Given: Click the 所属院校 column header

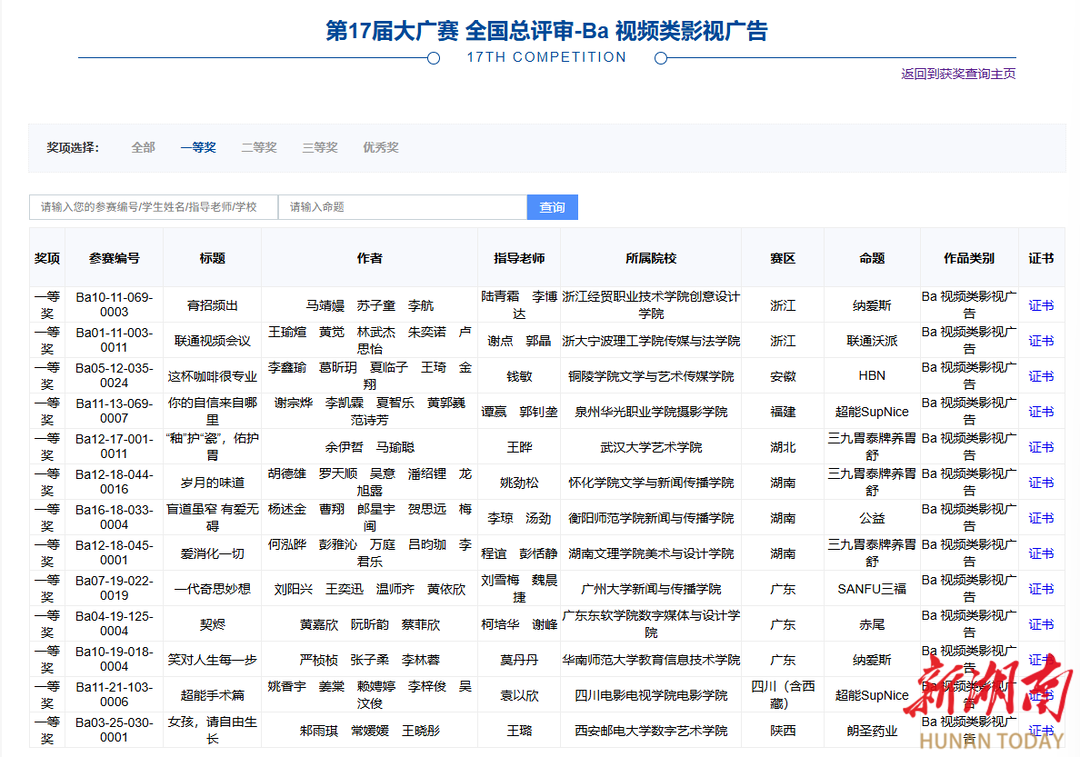Looking at the screenshot, I should coord(651,258).
